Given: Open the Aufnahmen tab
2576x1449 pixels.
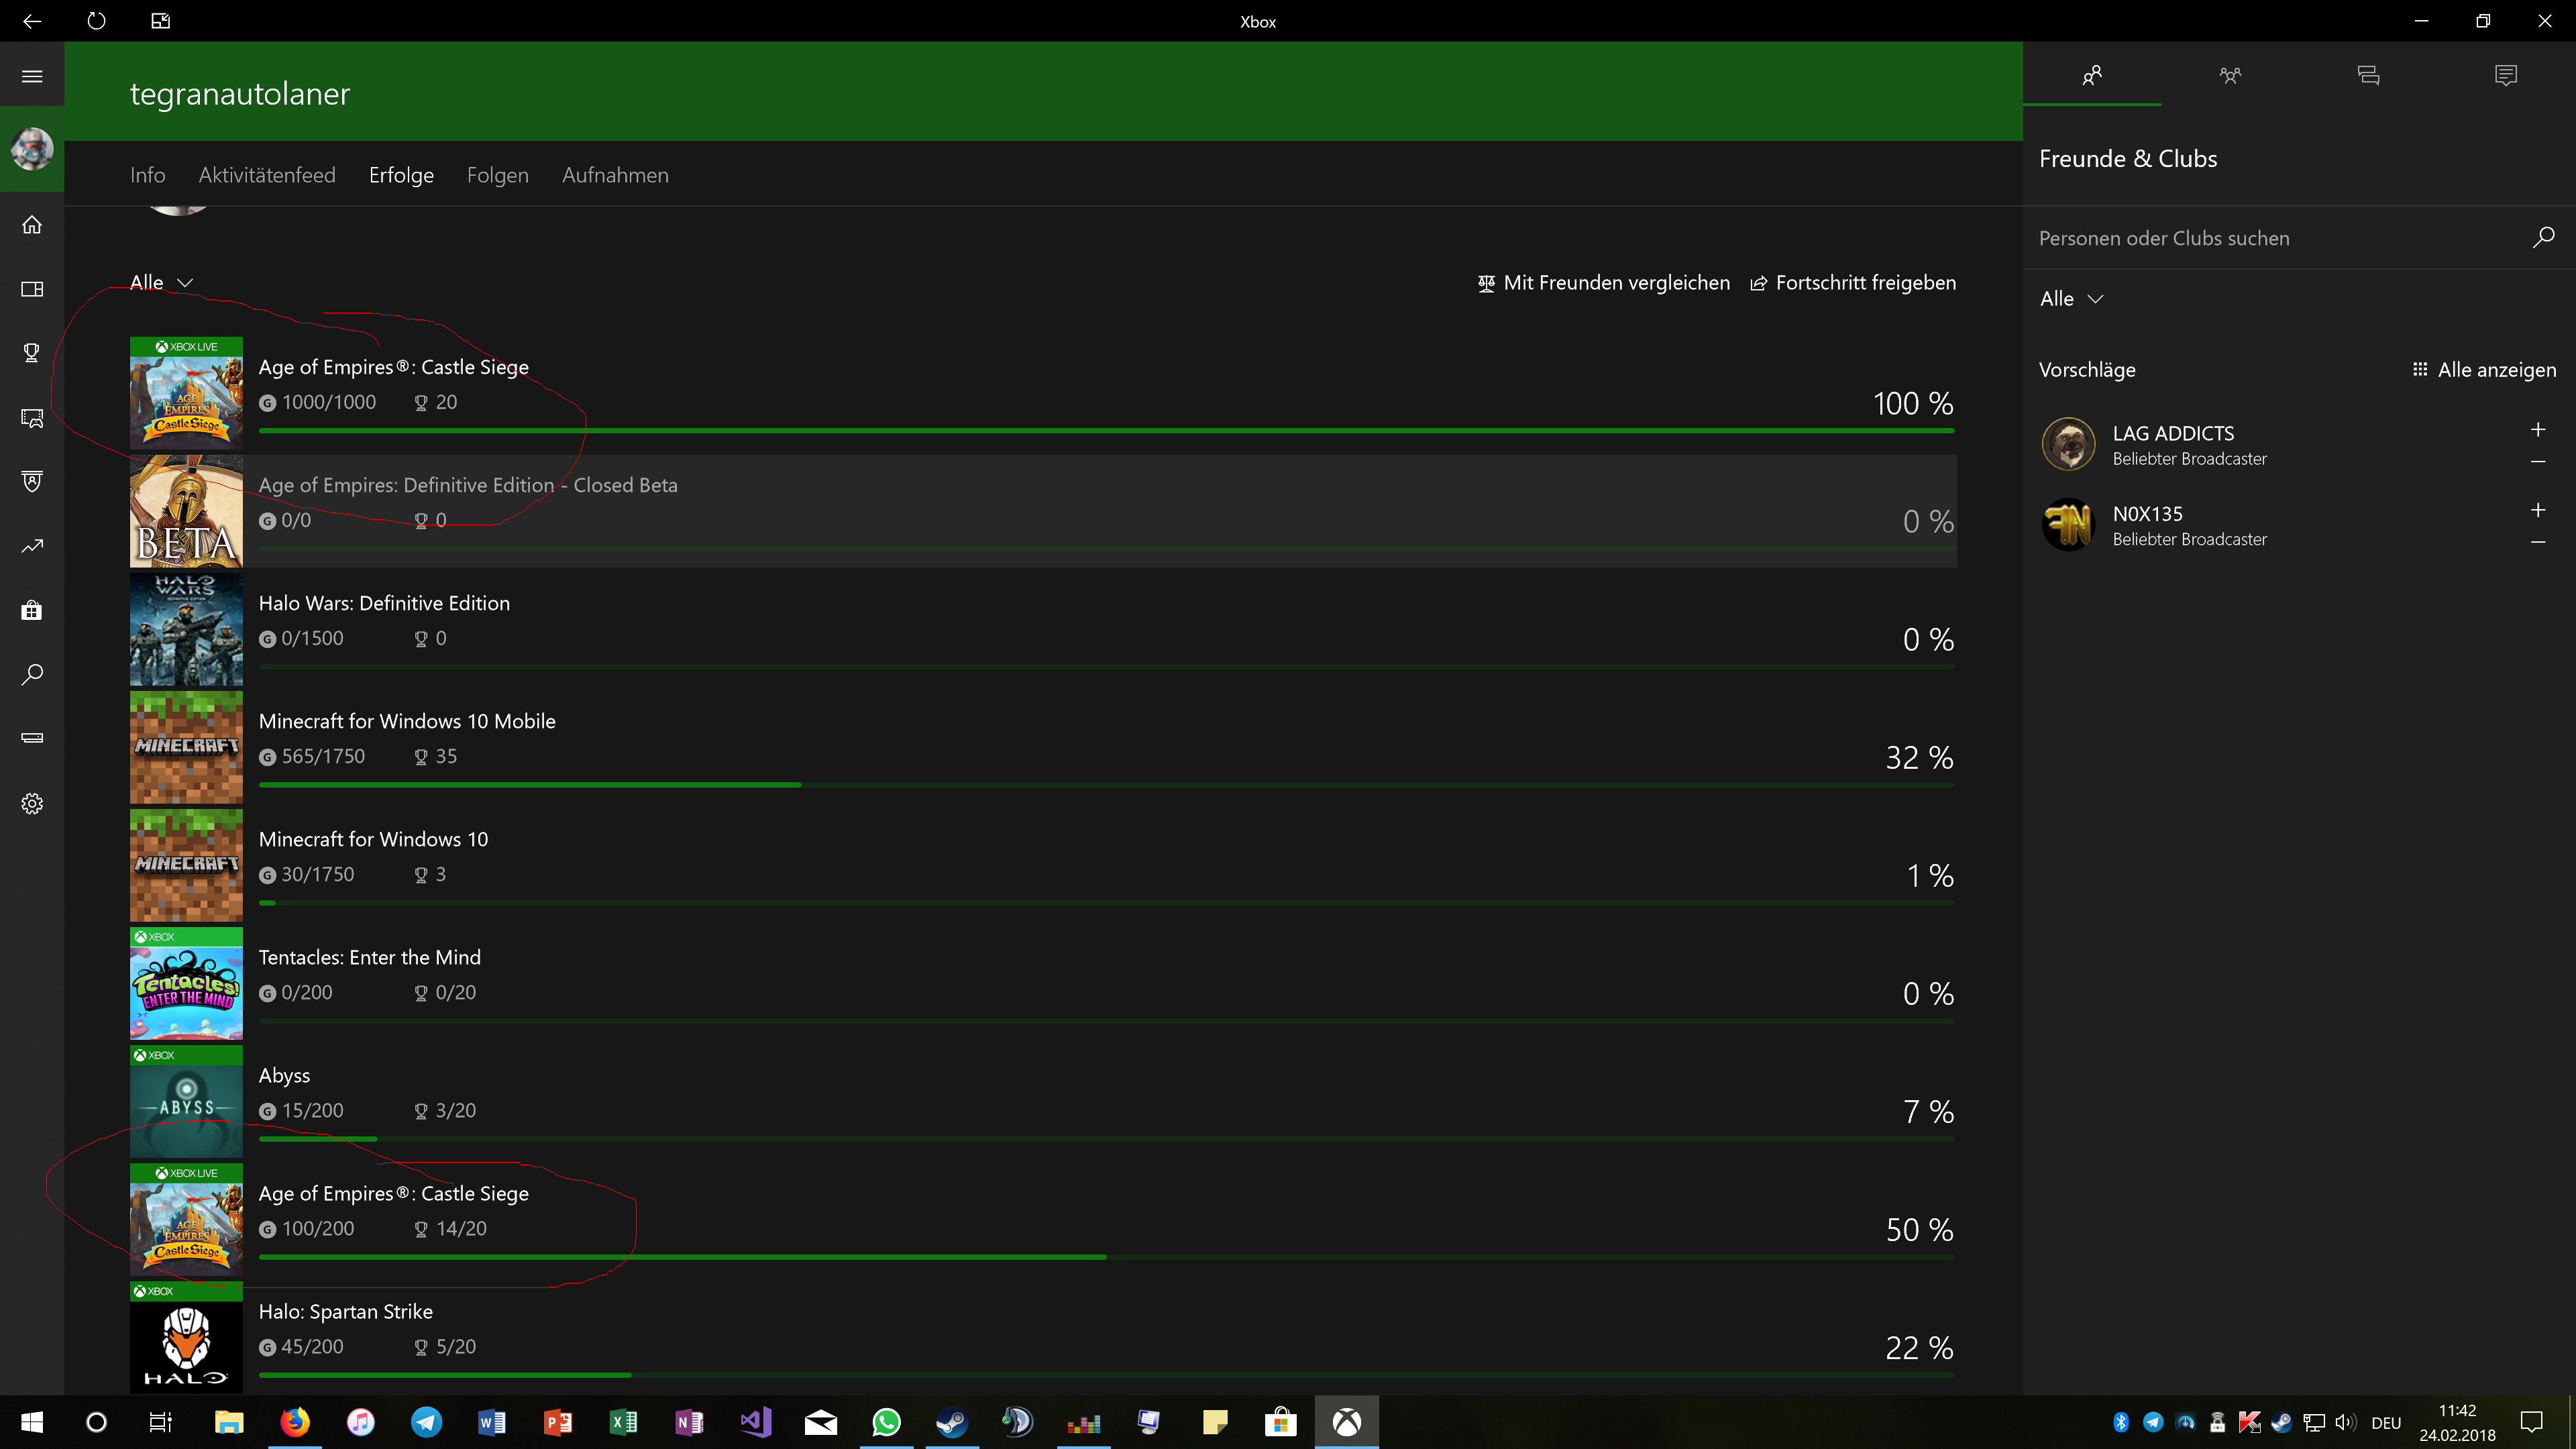Looking at the screenshot, I should [615, 175].
